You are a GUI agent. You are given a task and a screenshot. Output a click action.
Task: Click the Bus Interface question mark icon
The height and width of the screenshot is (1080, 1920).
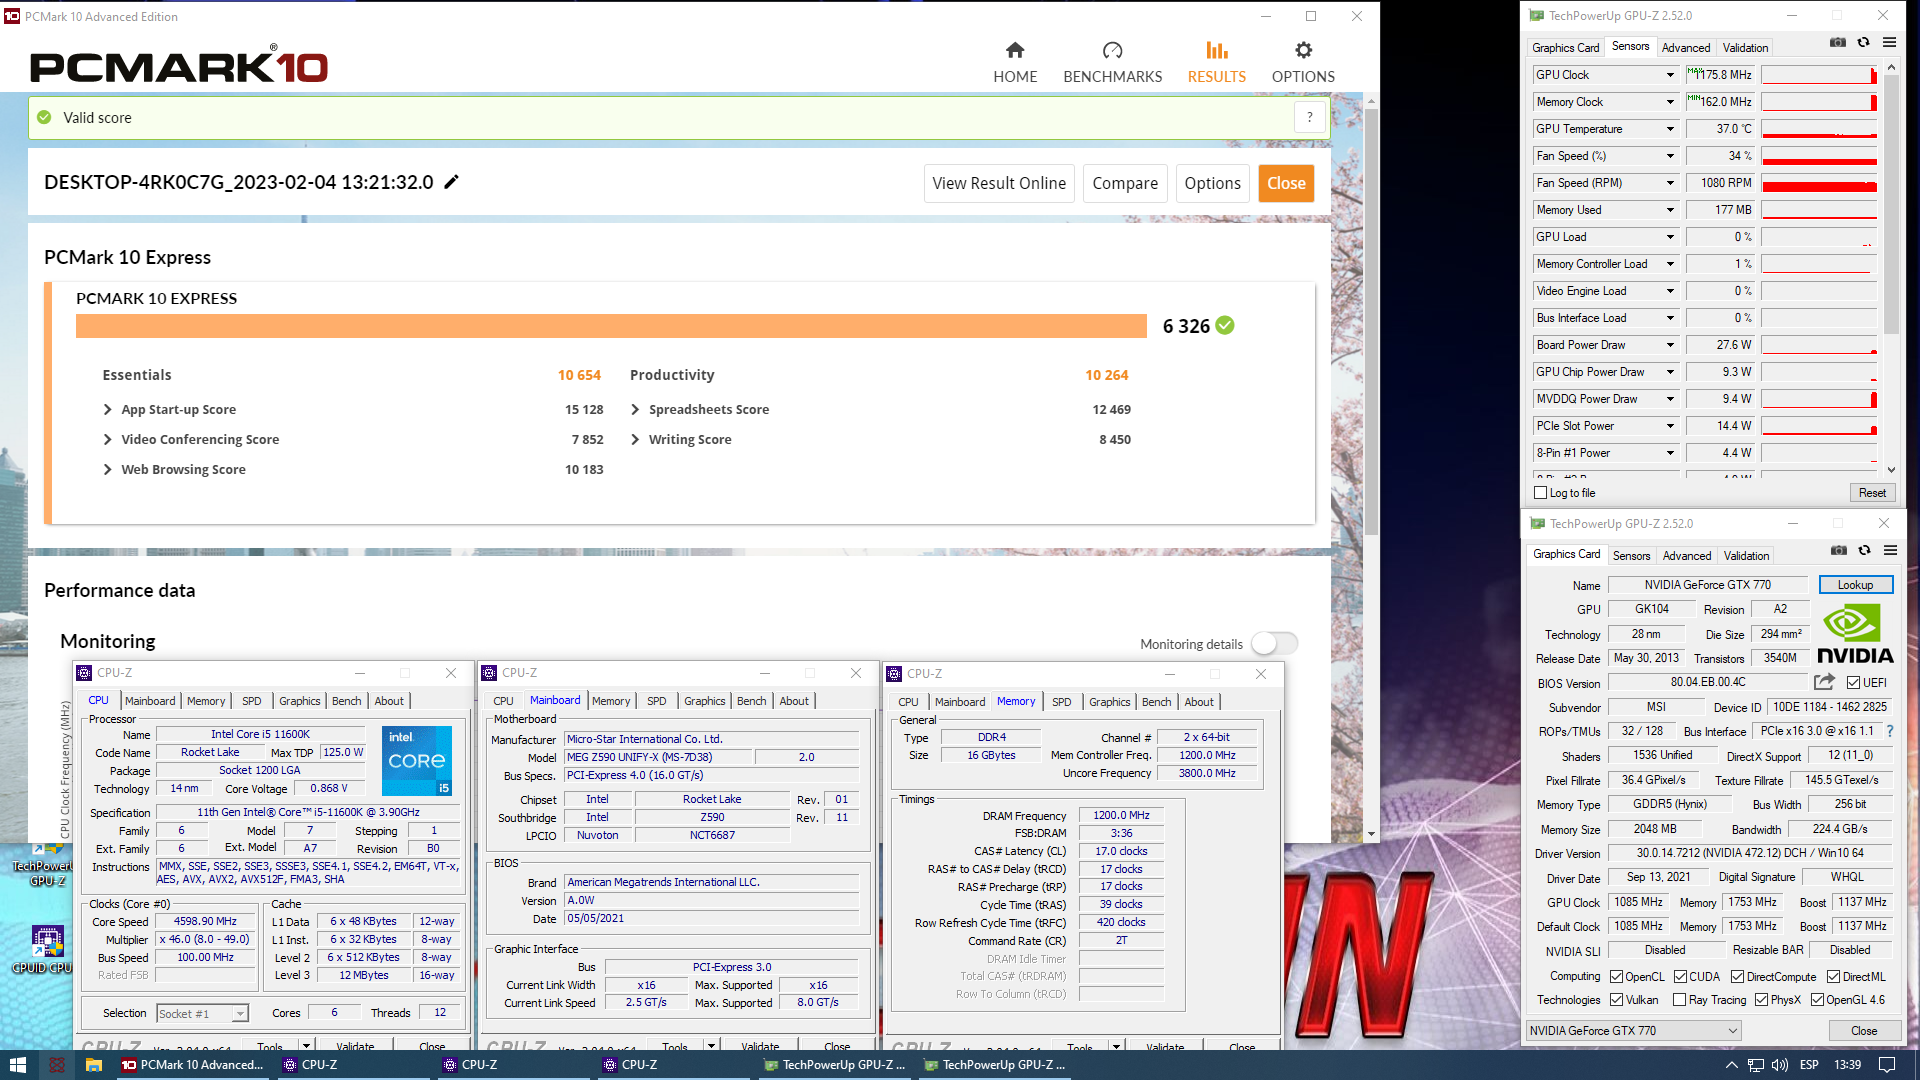pyautogui.click(x=1890, y=731)
